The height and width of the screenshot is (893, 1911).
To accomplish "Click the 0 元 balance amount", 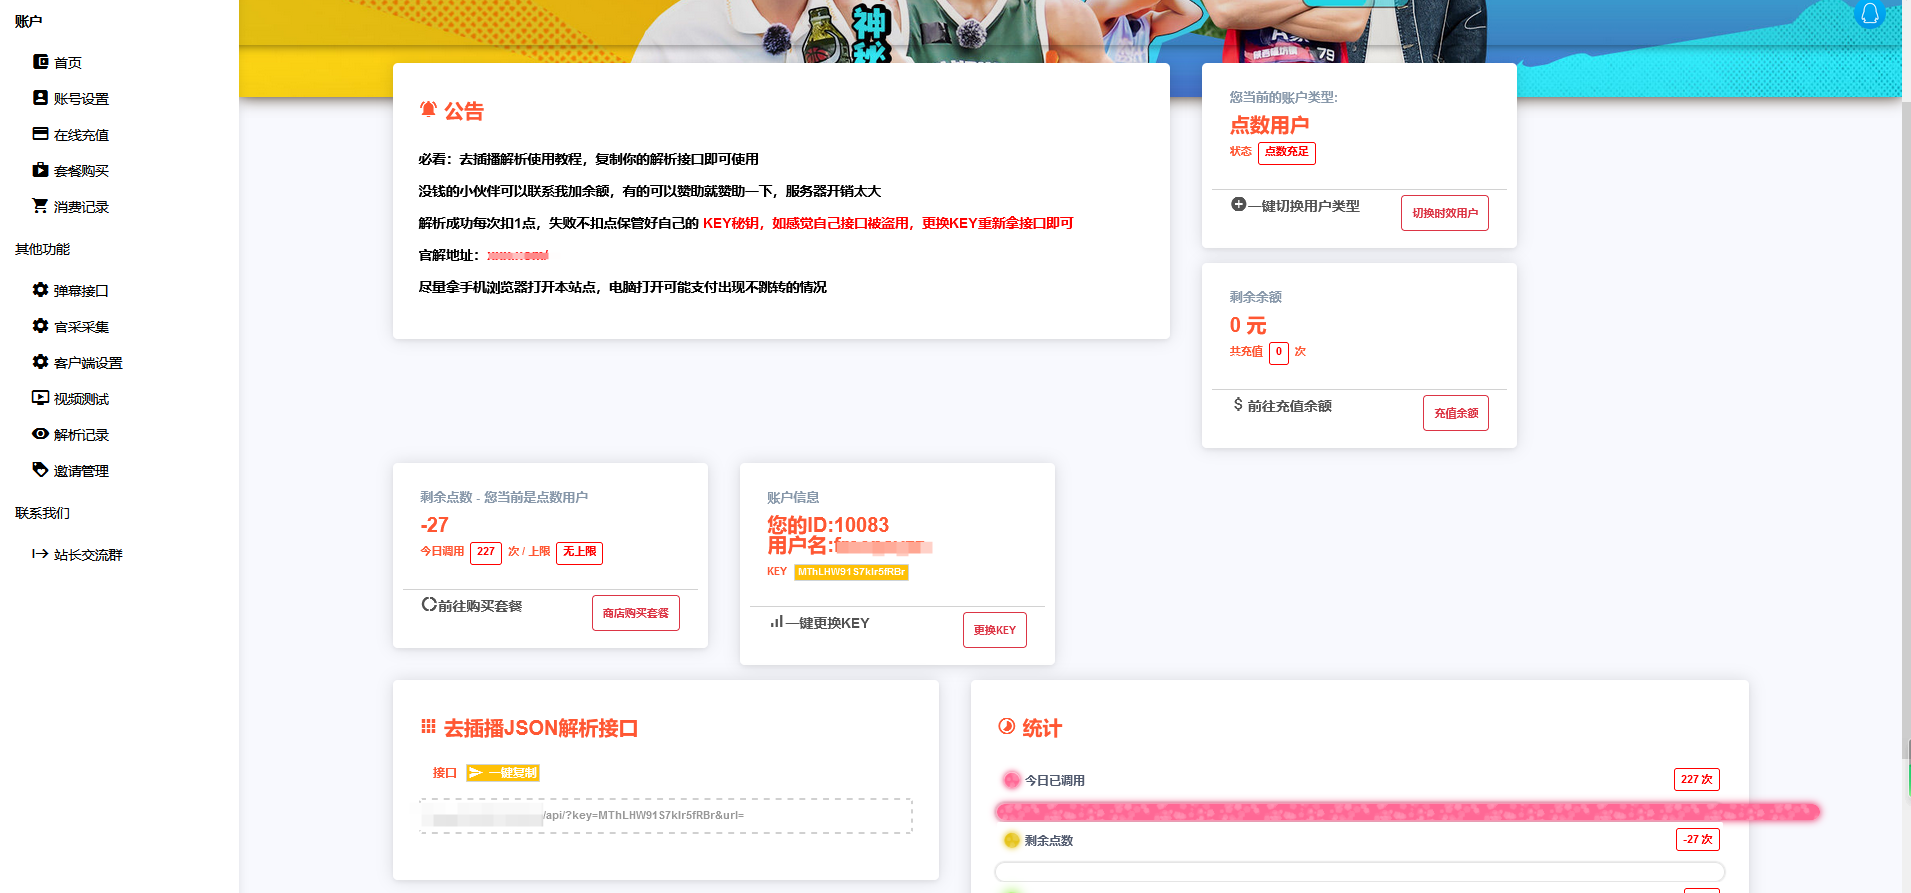I will pyautogui.click(x=1248, y=325).
